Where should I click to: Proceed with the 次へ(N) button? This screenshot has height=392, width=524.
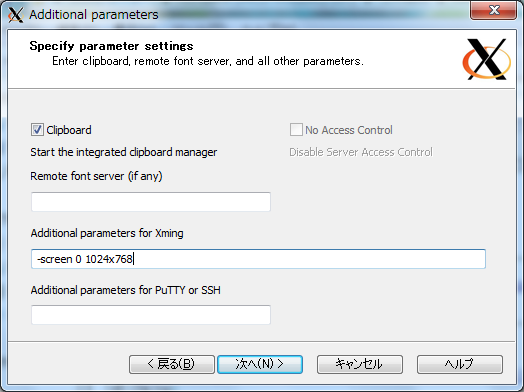tap(260, 364)
